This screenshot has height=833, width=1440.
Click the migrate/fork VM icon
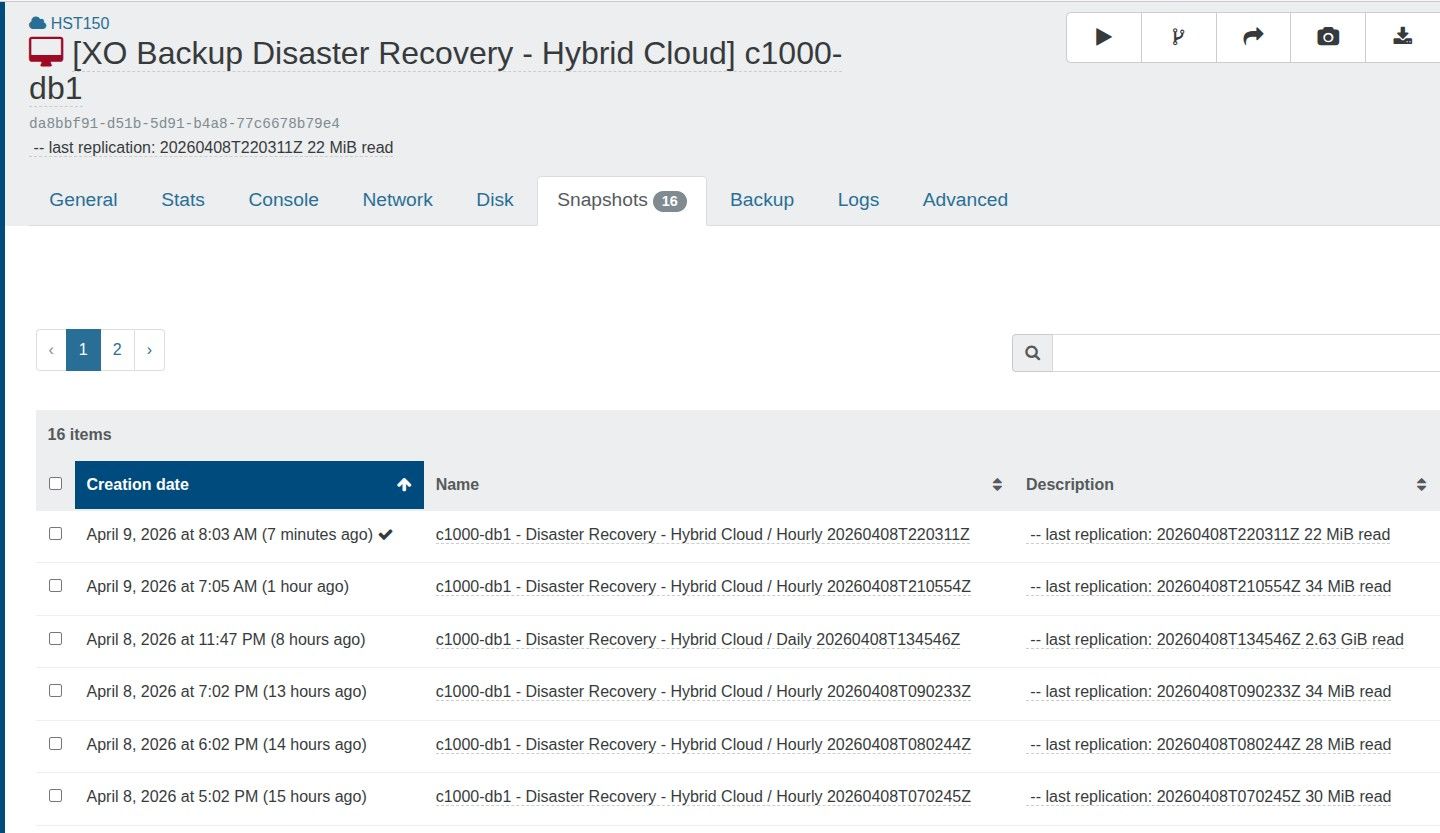(x=1178, y=37)
